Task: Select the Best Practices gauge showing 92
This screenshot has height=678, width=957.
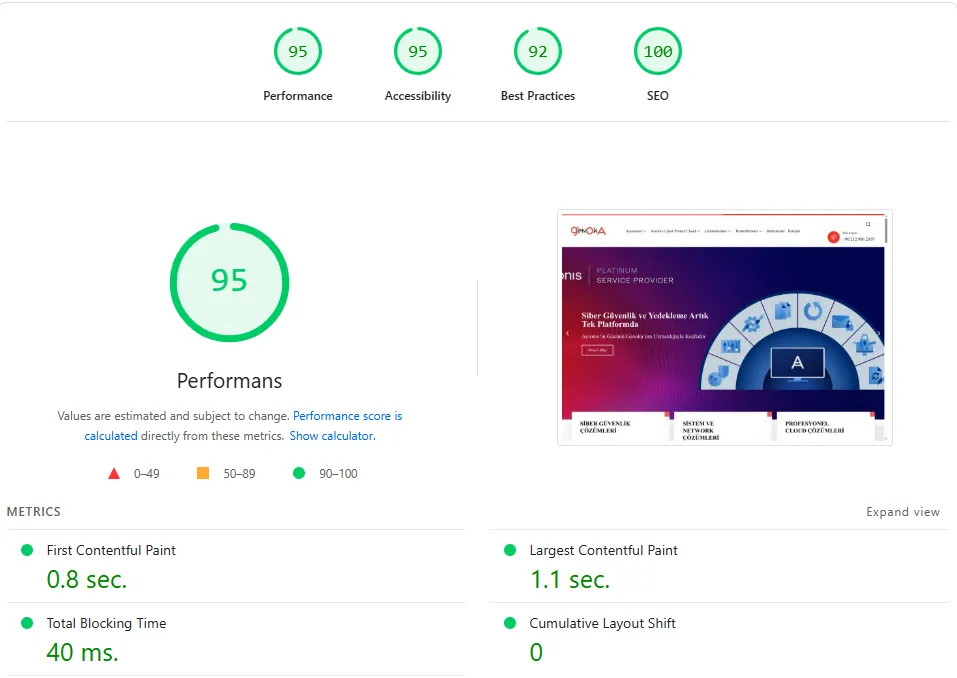Action: [538, 52]
